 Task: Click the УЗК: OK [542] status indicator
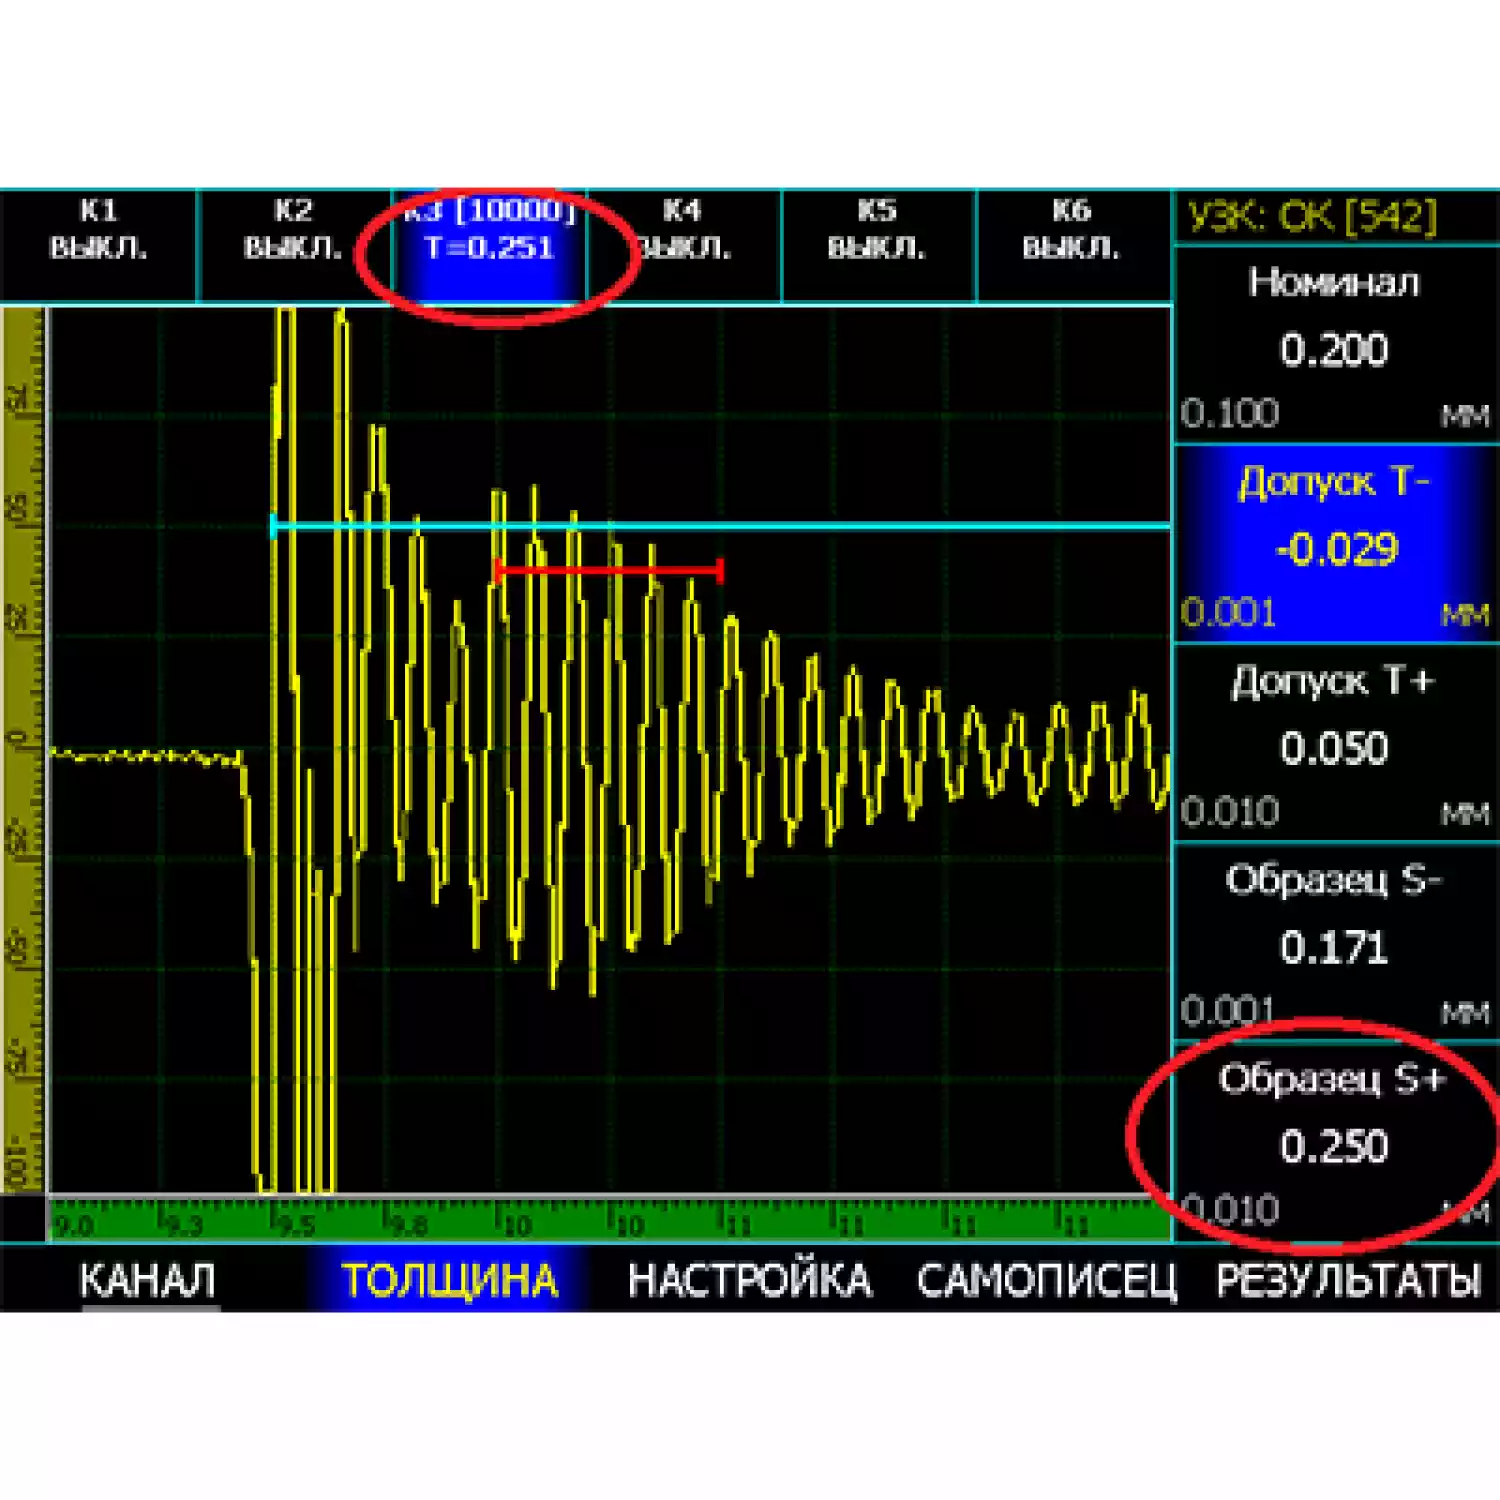(1312, 217)
